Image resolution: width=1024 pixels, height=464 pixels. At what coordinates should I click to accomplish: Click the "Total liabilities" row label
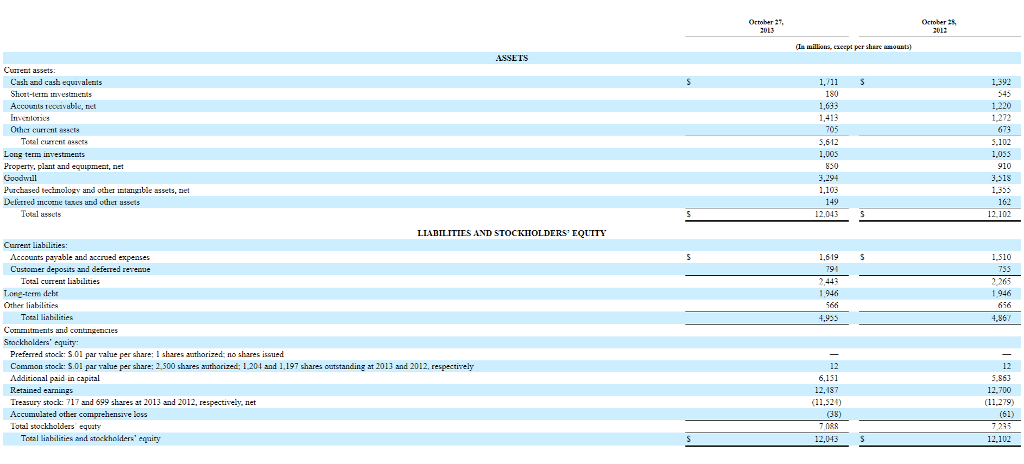coord(47,317)
